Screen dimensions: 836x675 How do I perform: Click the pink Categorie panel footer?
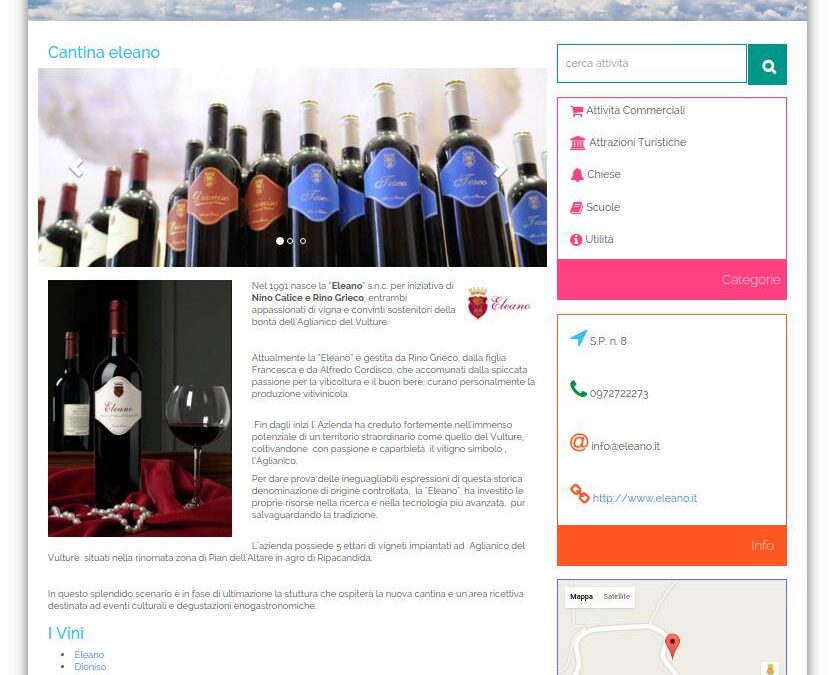672,279
